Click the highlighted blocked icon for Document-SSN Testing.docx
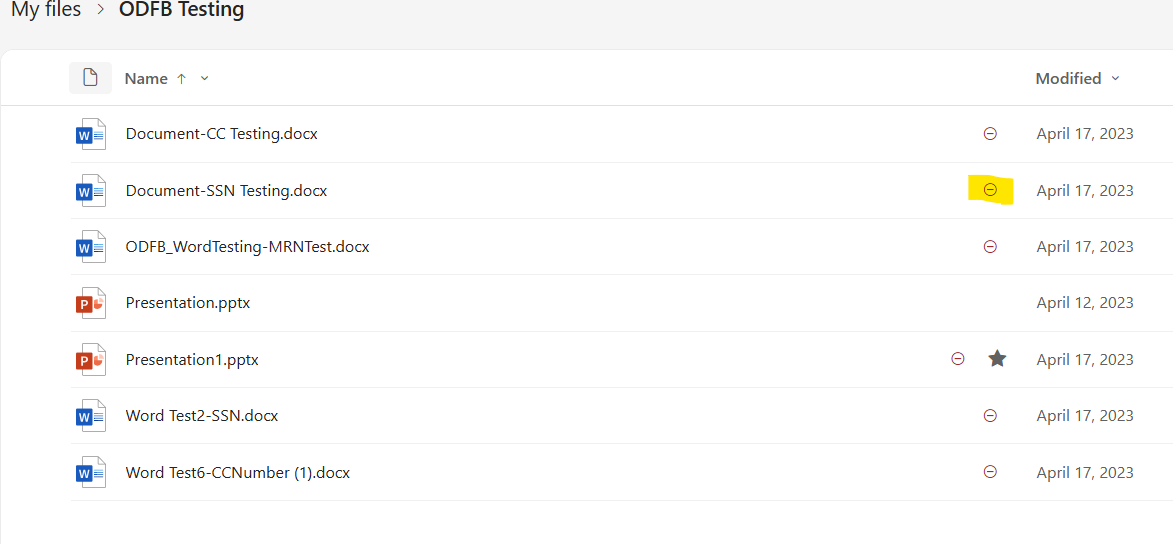Viewport: 1173px width, 544px height. coord(990,190)
